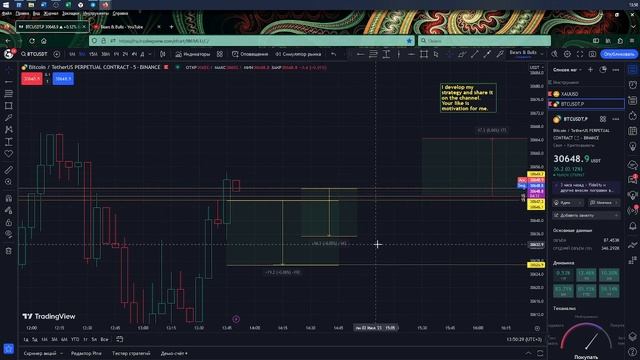The image size is (640, 360).
Task: Click the Добавить заметку field
Action: point(586,215)
